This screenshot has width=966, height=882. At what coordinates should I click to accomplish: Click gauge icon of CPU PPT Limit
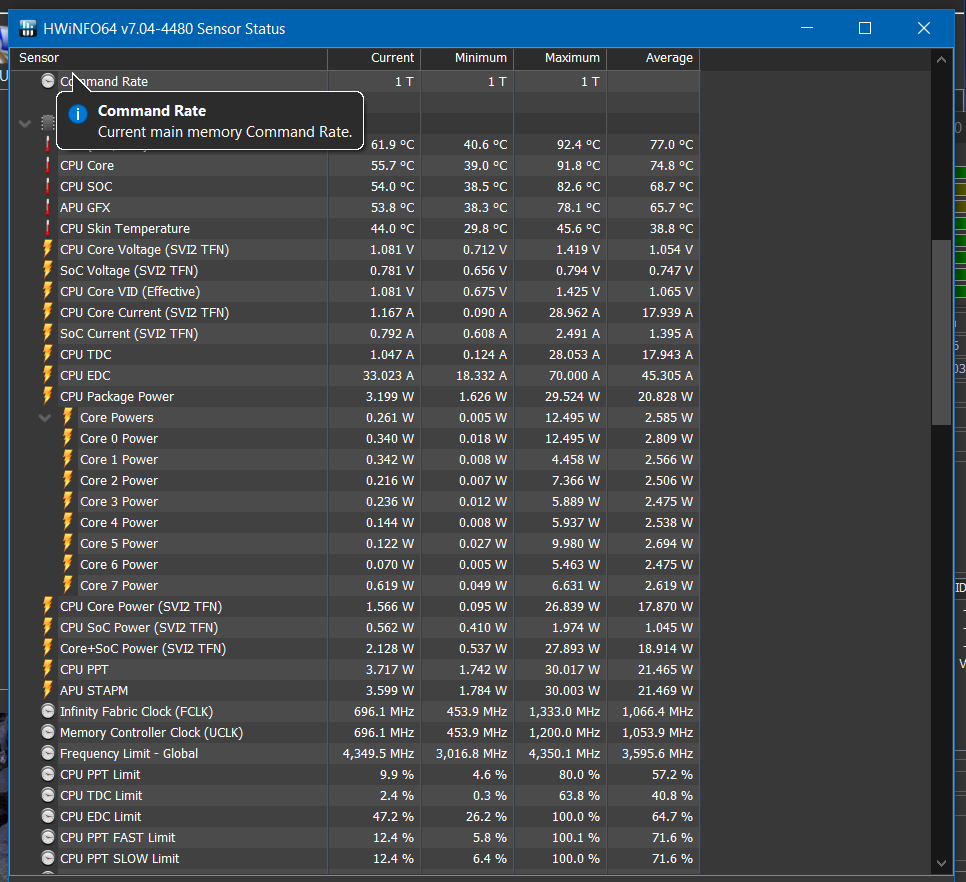click(47, 774)
